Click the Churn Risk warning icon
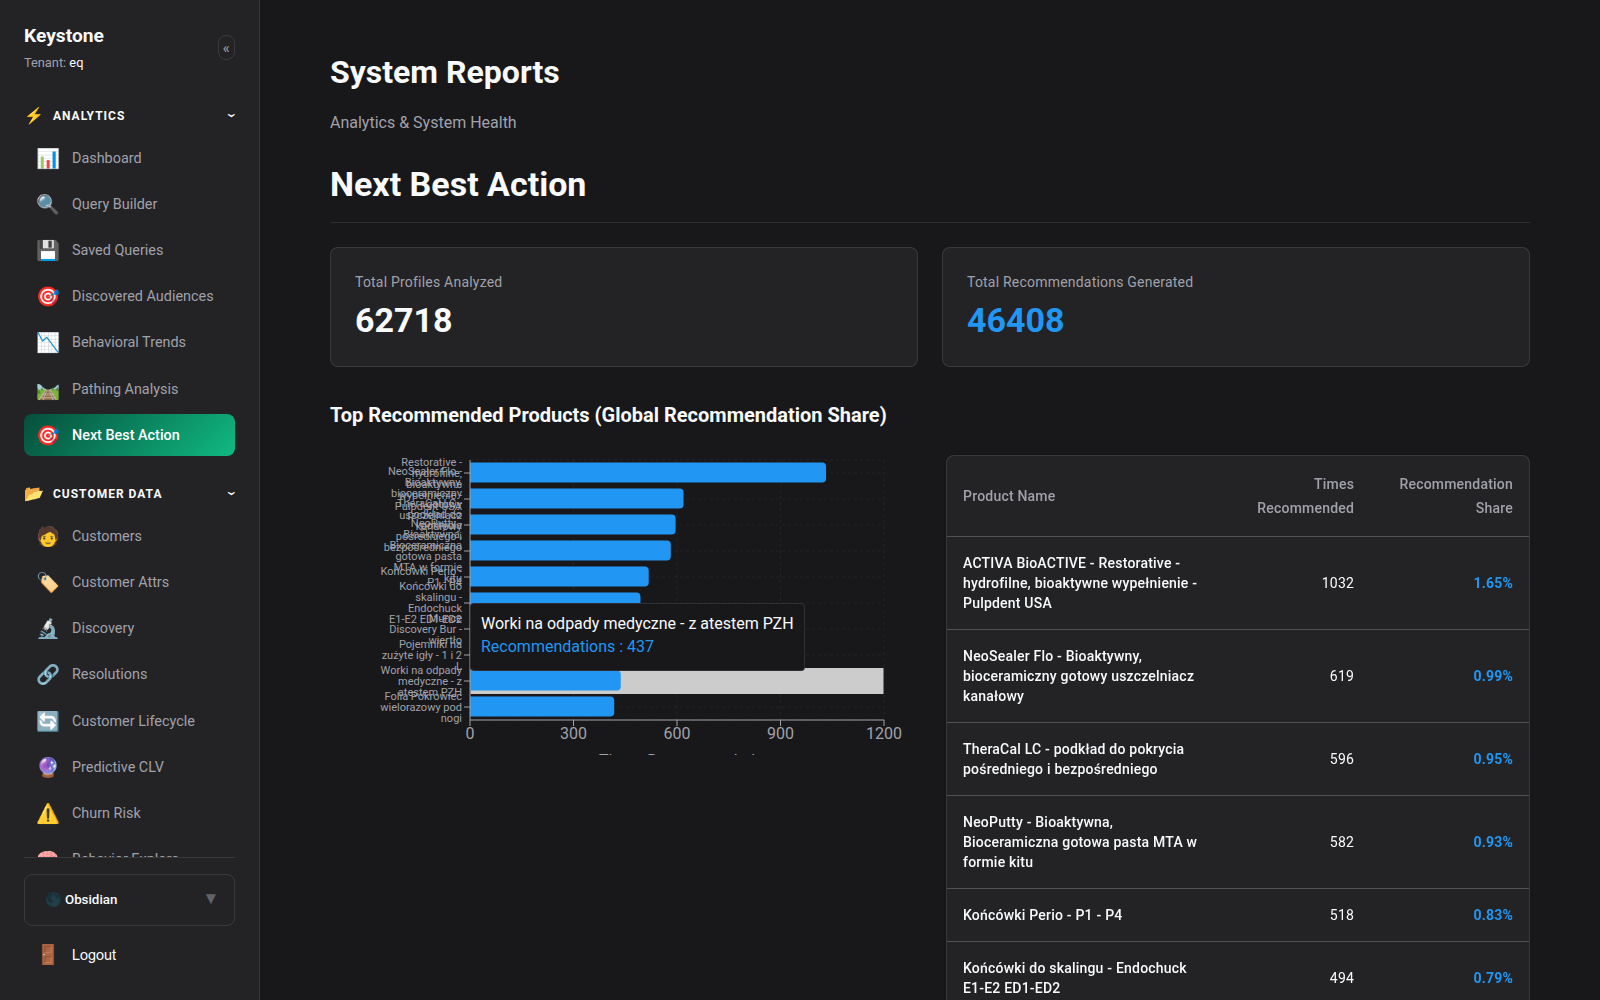Screen dimensions: 1600x1000 [x=48, y=813]
